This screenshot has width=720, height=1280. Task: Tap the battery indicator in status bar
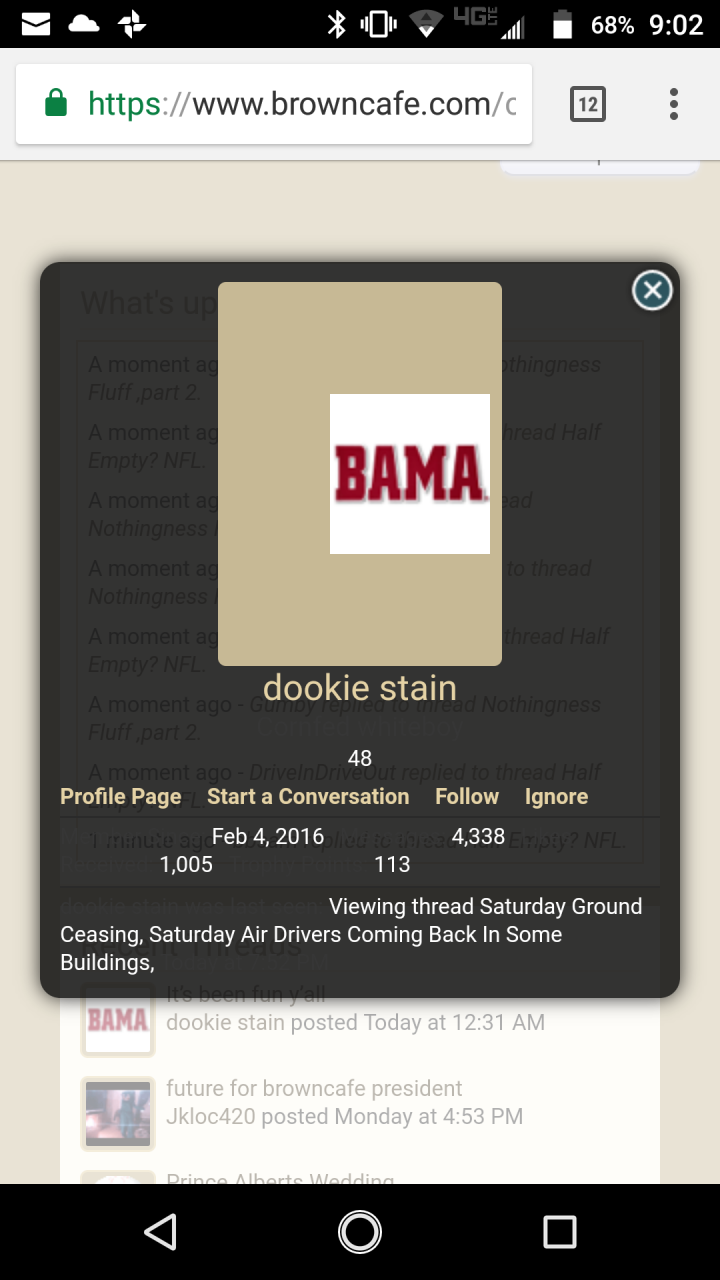(x=563, y=24)
